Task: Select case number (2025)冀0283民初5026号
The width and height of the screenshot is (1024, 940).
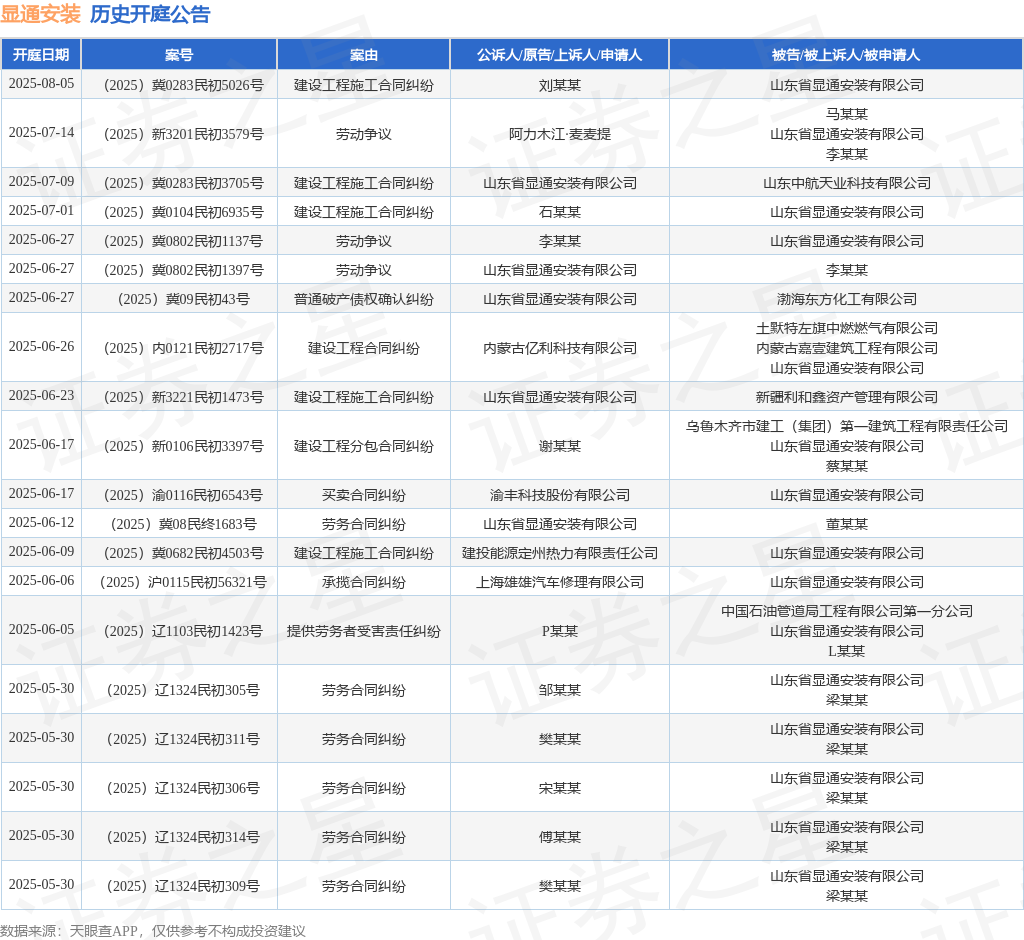Action: 180,86
